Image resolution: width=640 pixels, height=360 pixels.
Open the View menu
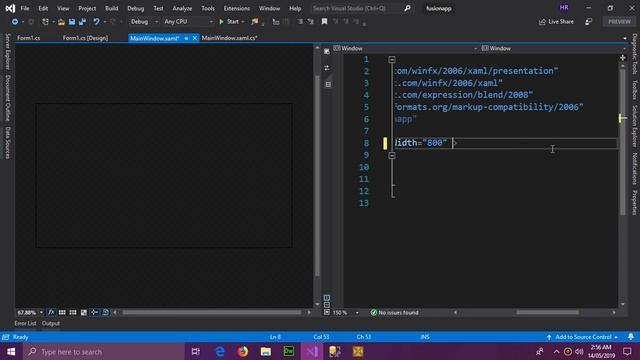tap(63, 8)
